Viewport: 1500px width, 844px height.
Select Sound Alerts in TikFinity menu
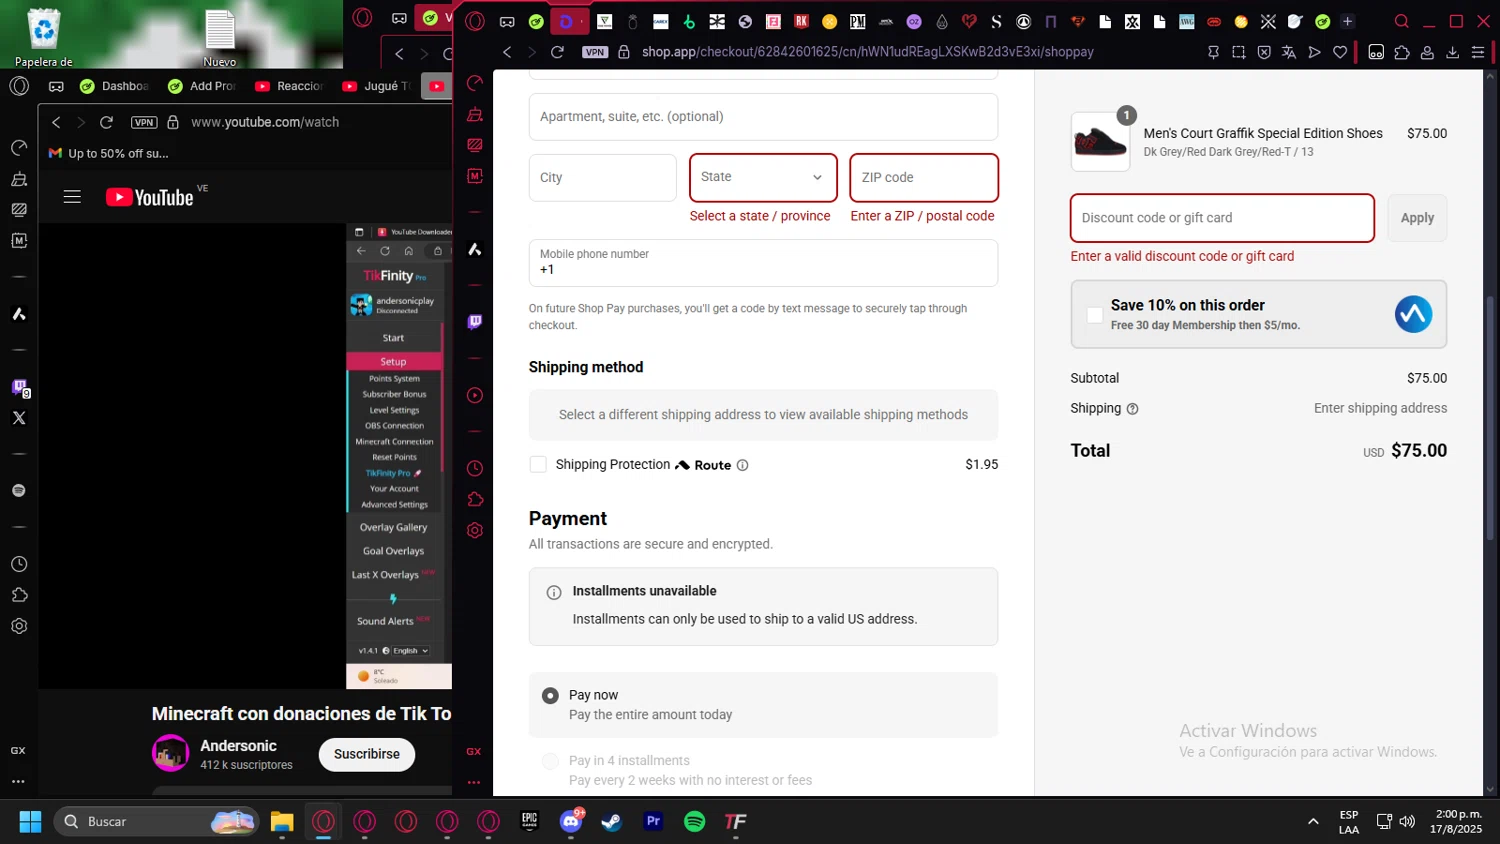(x=394, y=621)
